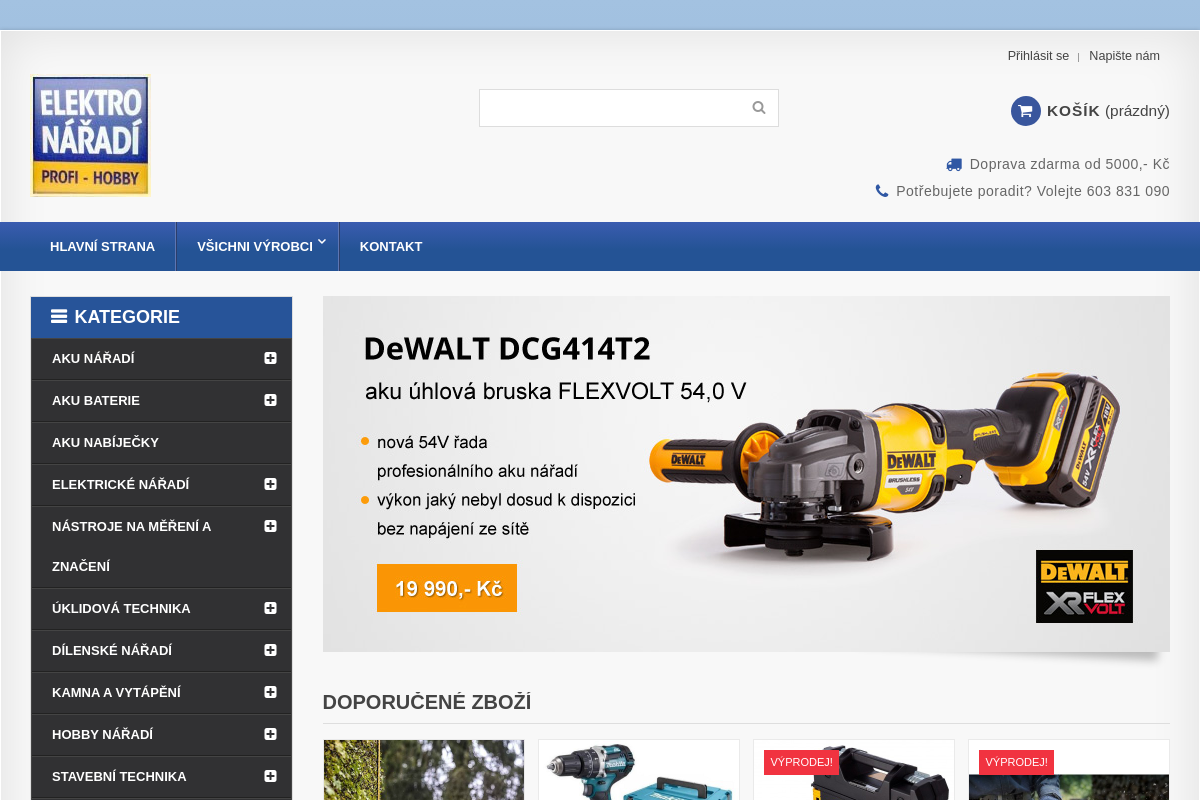The image size is (1200, 800).
Task: Expand the Aku nářadí category
Action: click(270, 358)
